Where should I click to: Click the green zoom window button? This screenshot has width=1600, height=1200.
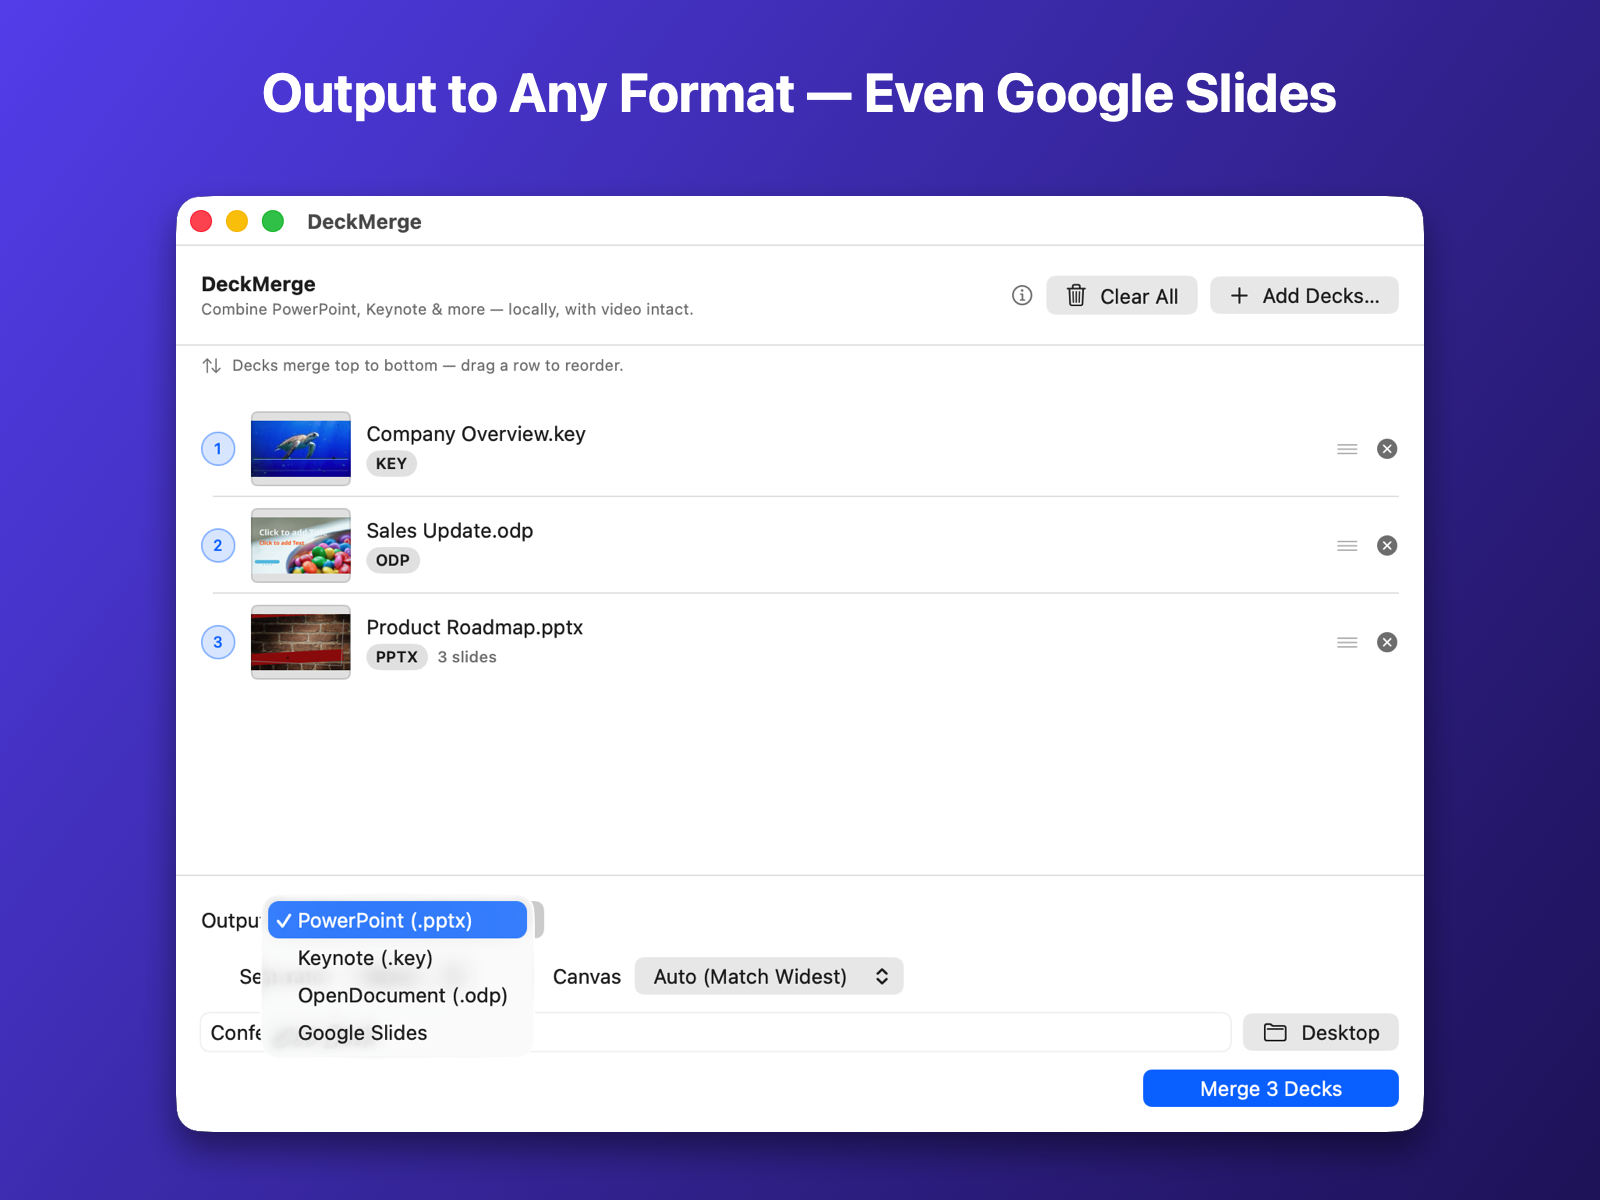(x=273, y=221)
